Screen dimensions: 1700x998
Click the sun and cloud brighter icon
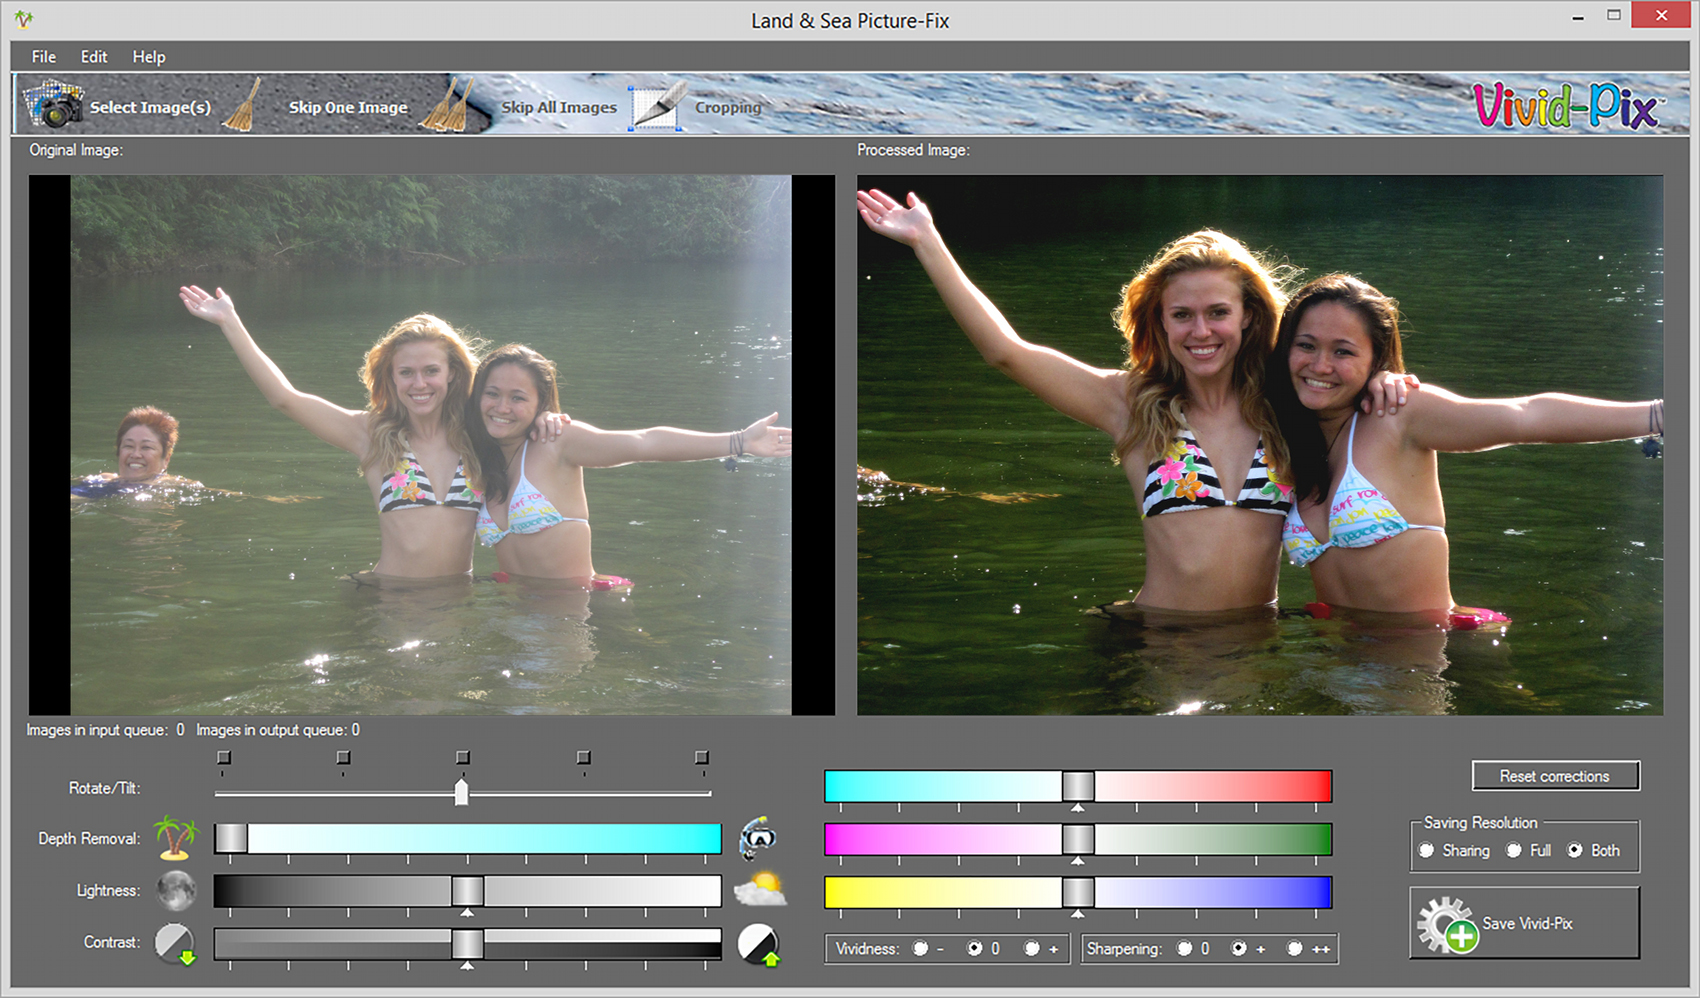(x=759, y=889)
